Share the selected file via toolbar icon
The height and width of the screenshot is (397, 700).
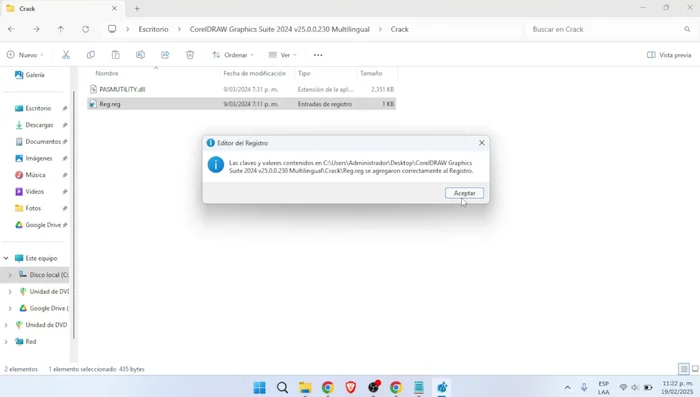coord(165,55)
